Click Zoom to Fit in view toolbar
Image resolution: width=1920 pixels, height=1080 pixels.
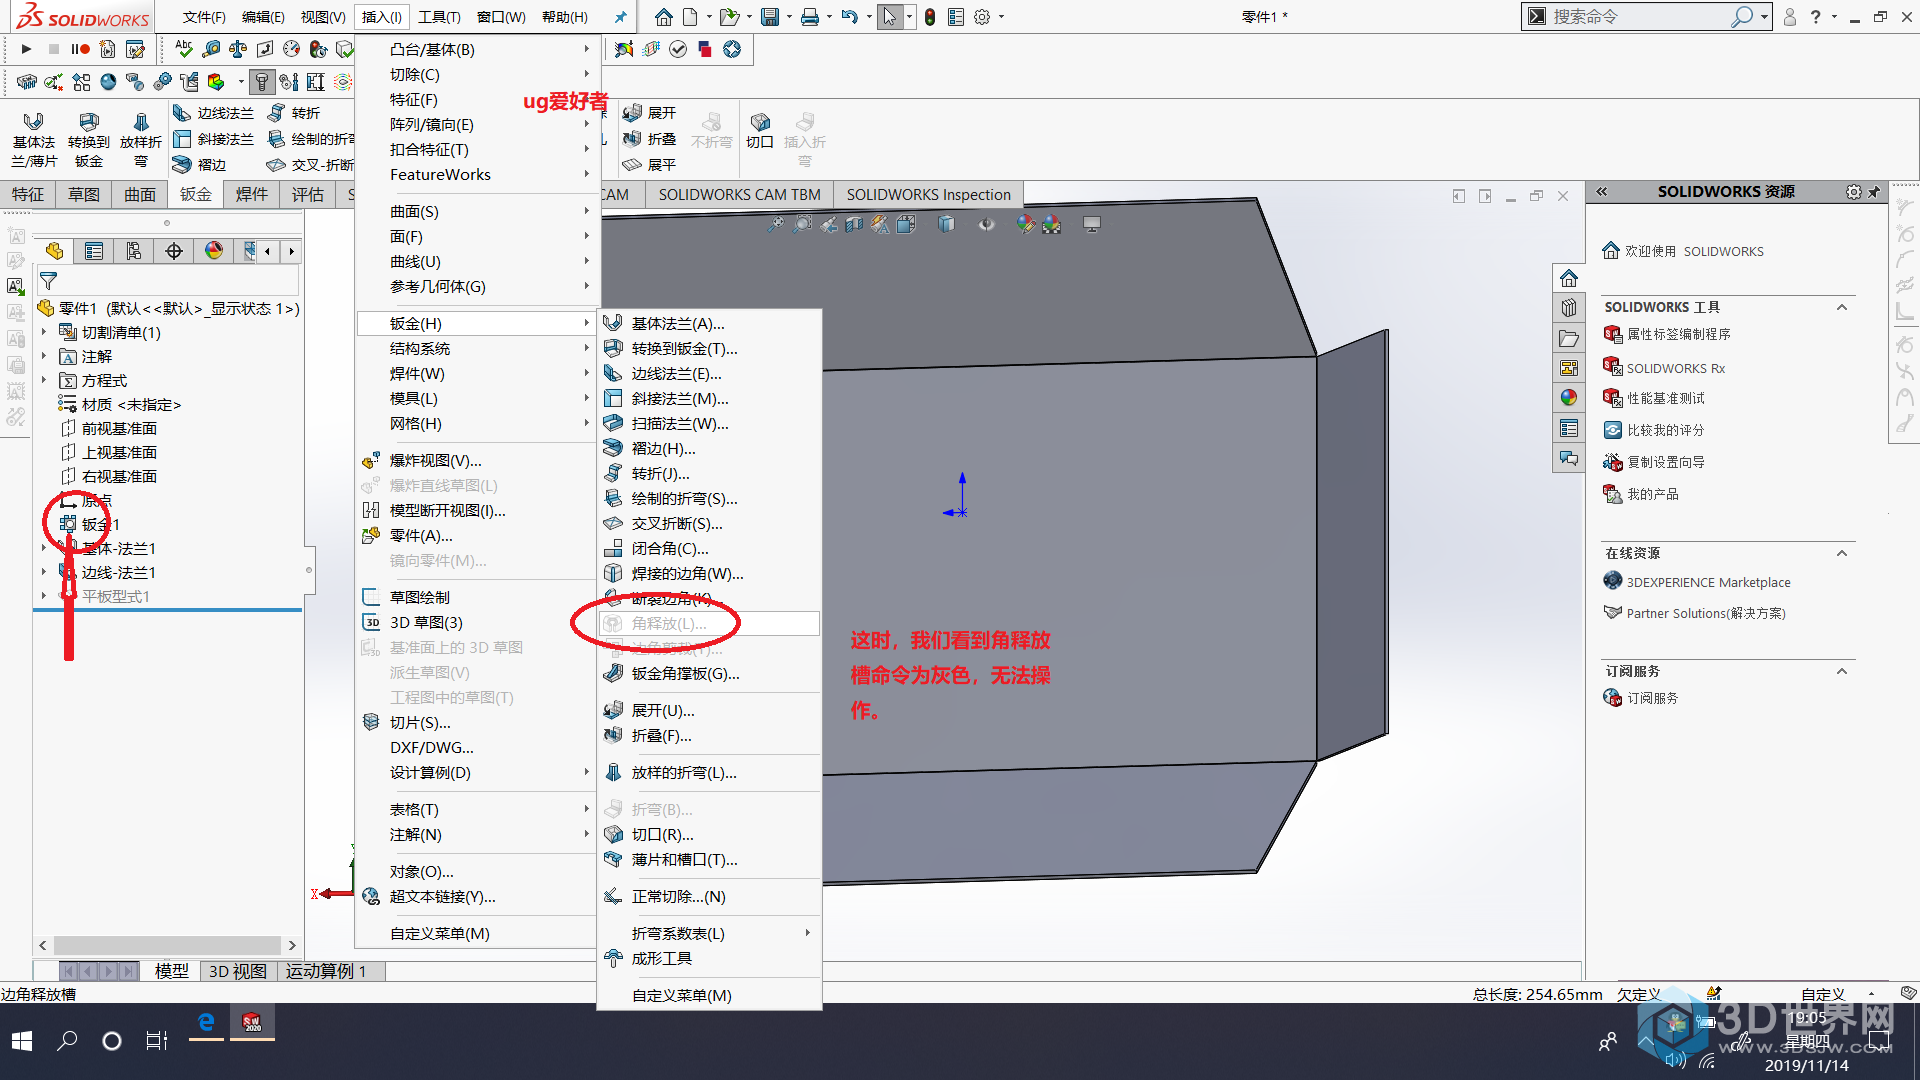click(x=775, y=225)
